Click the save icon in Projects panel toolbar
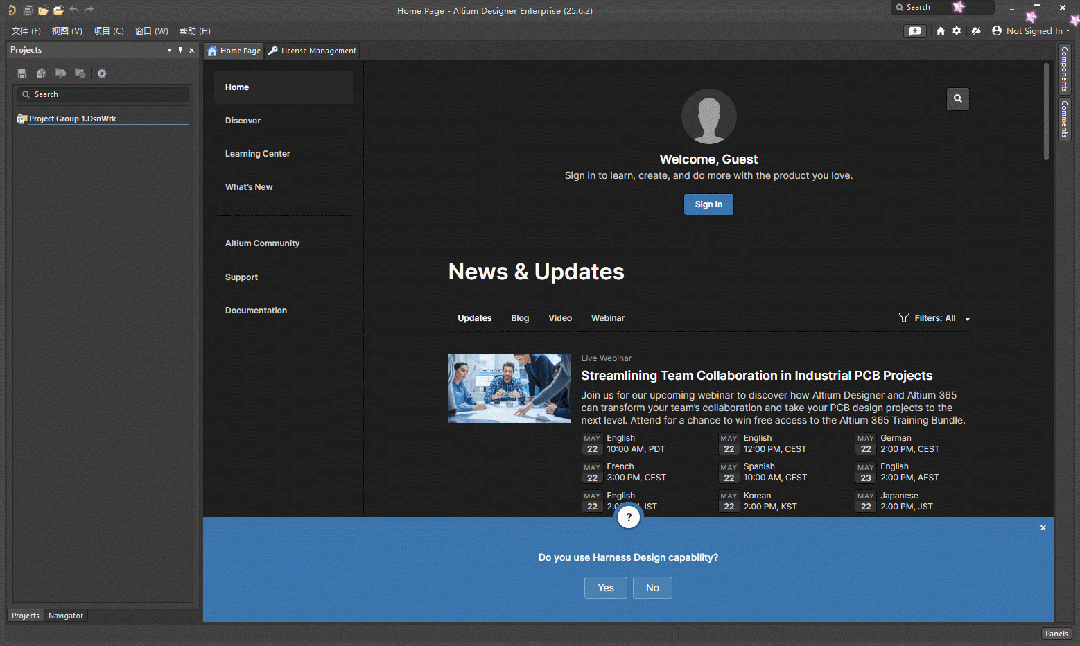The width and height of the screenshot is (1080, 646). (22, 73)
